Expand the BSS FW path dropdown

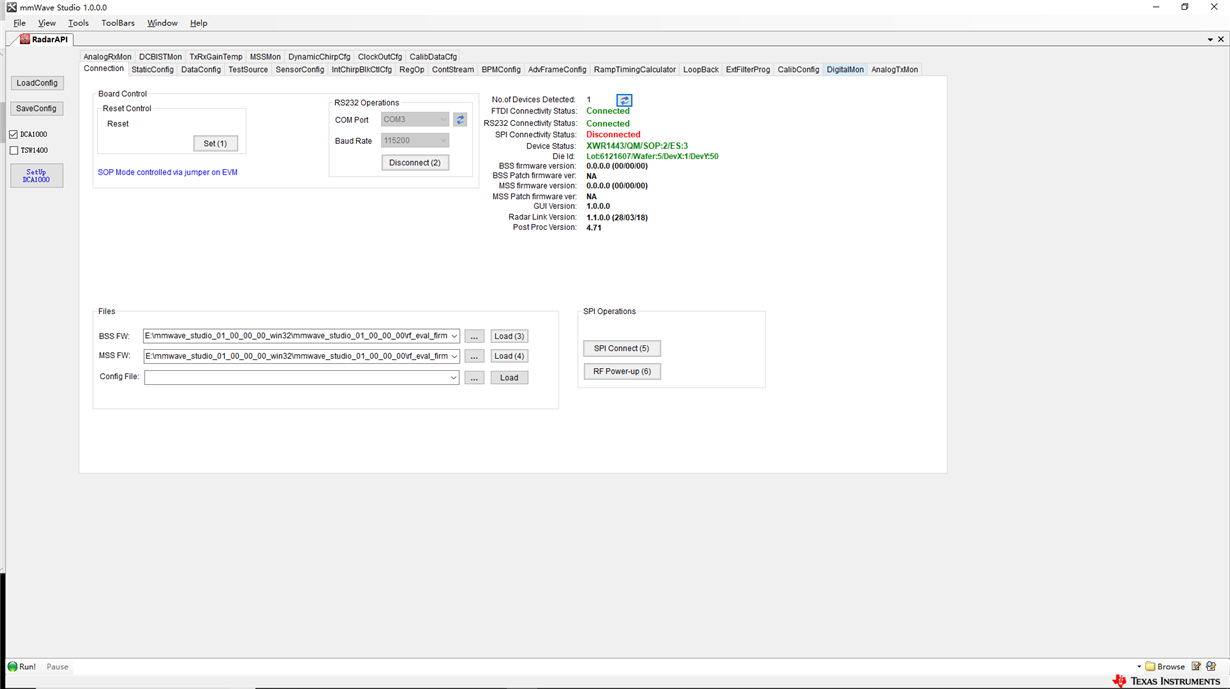click(x=454, y=336)
